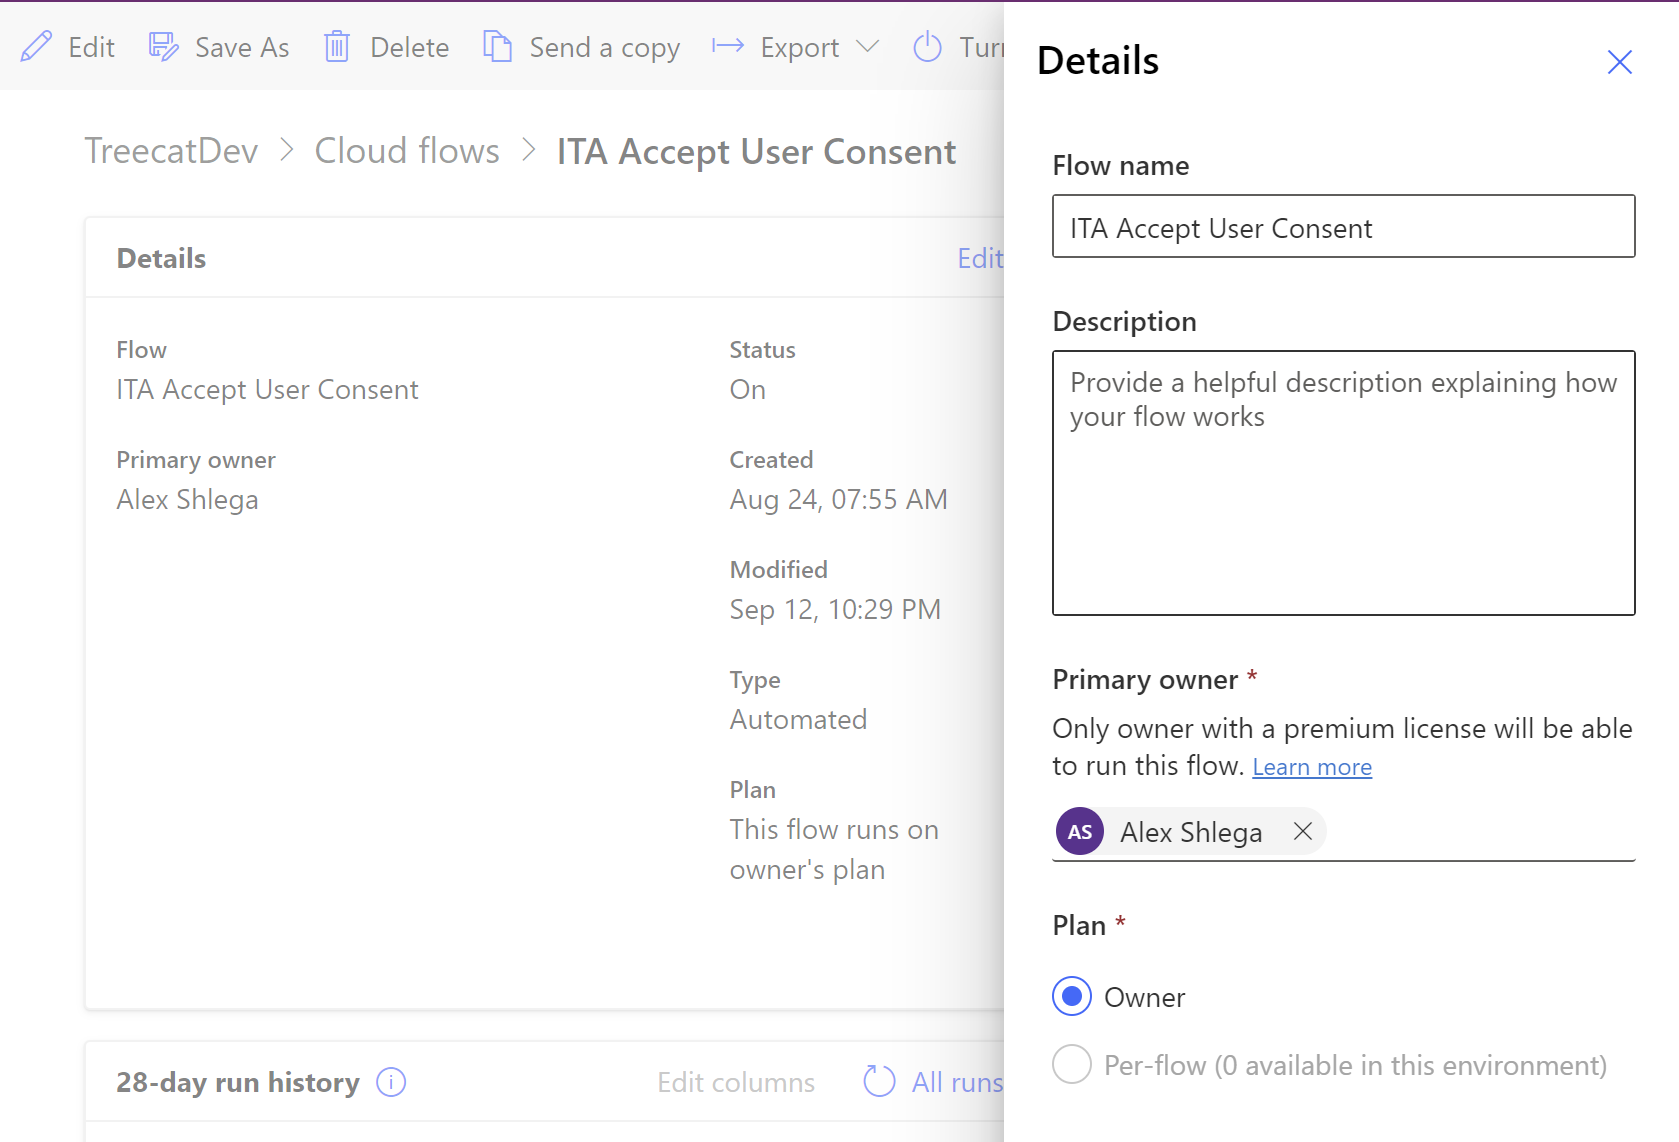Viewport: 1679px width, 1142px height.
Task: Select the Owner plan radio button
Action: (1071, 996)
